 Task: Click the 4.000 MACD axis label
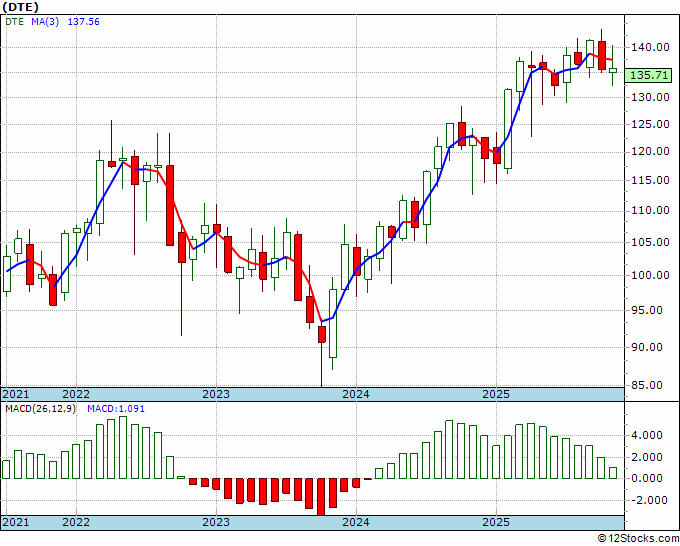pyautogui.click(x=649, y=435)
